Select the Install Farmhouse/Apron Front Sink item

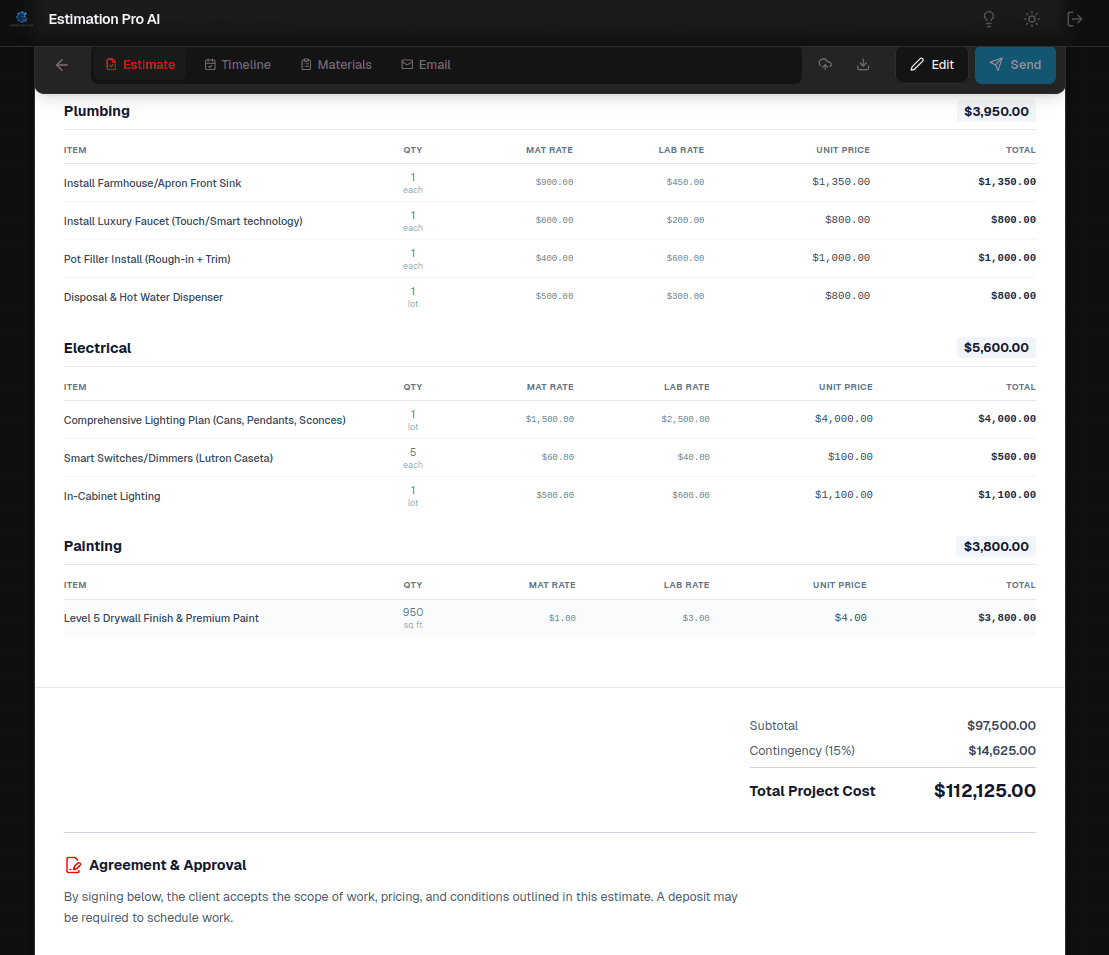pyautogui.click(x=152, y=183)
